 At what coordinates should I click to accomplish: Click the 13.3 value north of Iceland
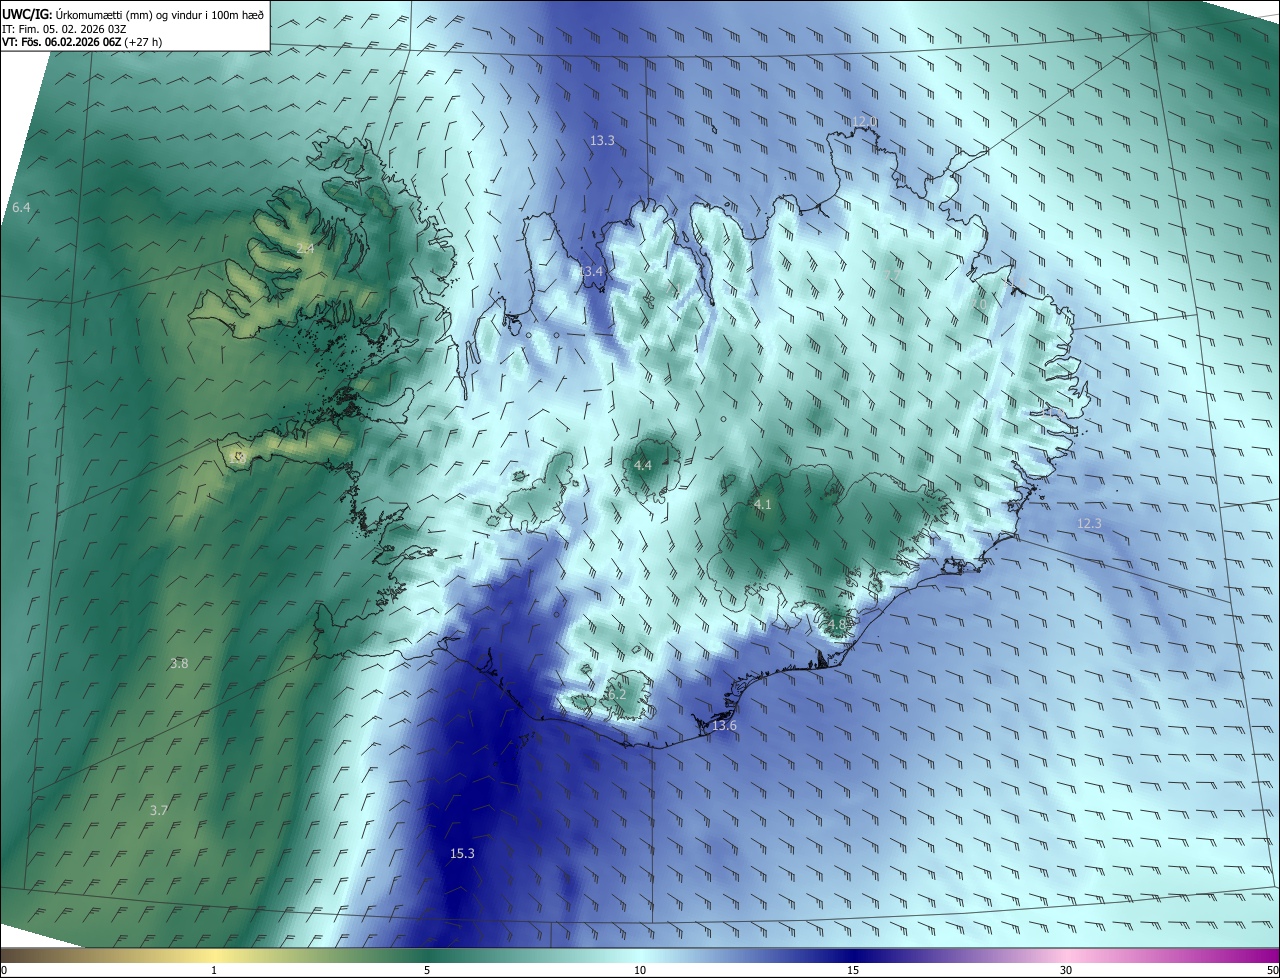602,141
